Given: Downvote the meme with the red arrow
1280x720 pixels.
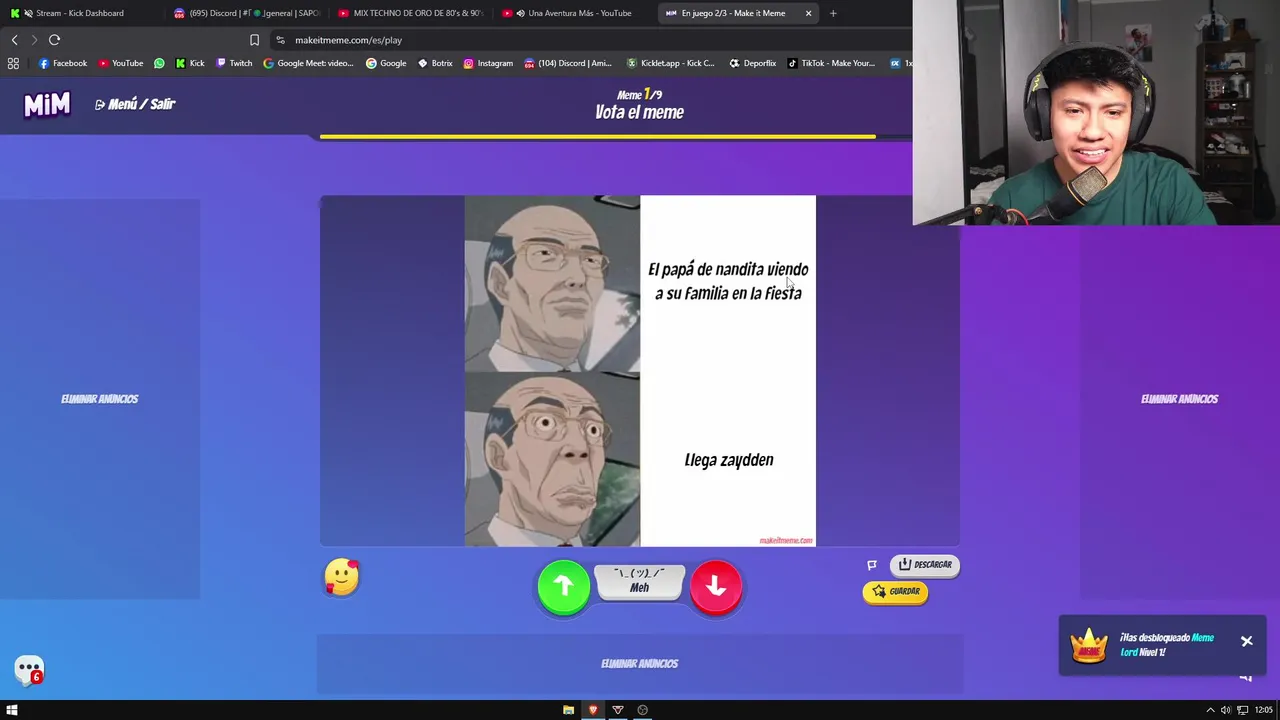Looking at the screenshot, I should tap(715, 587).
